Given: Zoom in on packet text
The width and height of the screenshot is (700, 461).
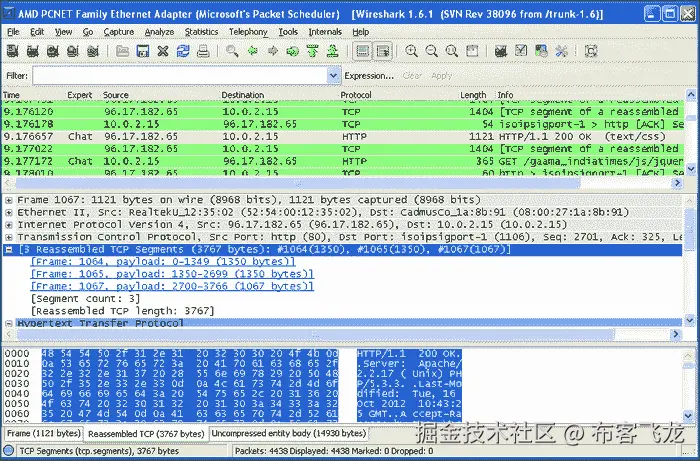Looking at the screenshot, I should click(411, 51).
